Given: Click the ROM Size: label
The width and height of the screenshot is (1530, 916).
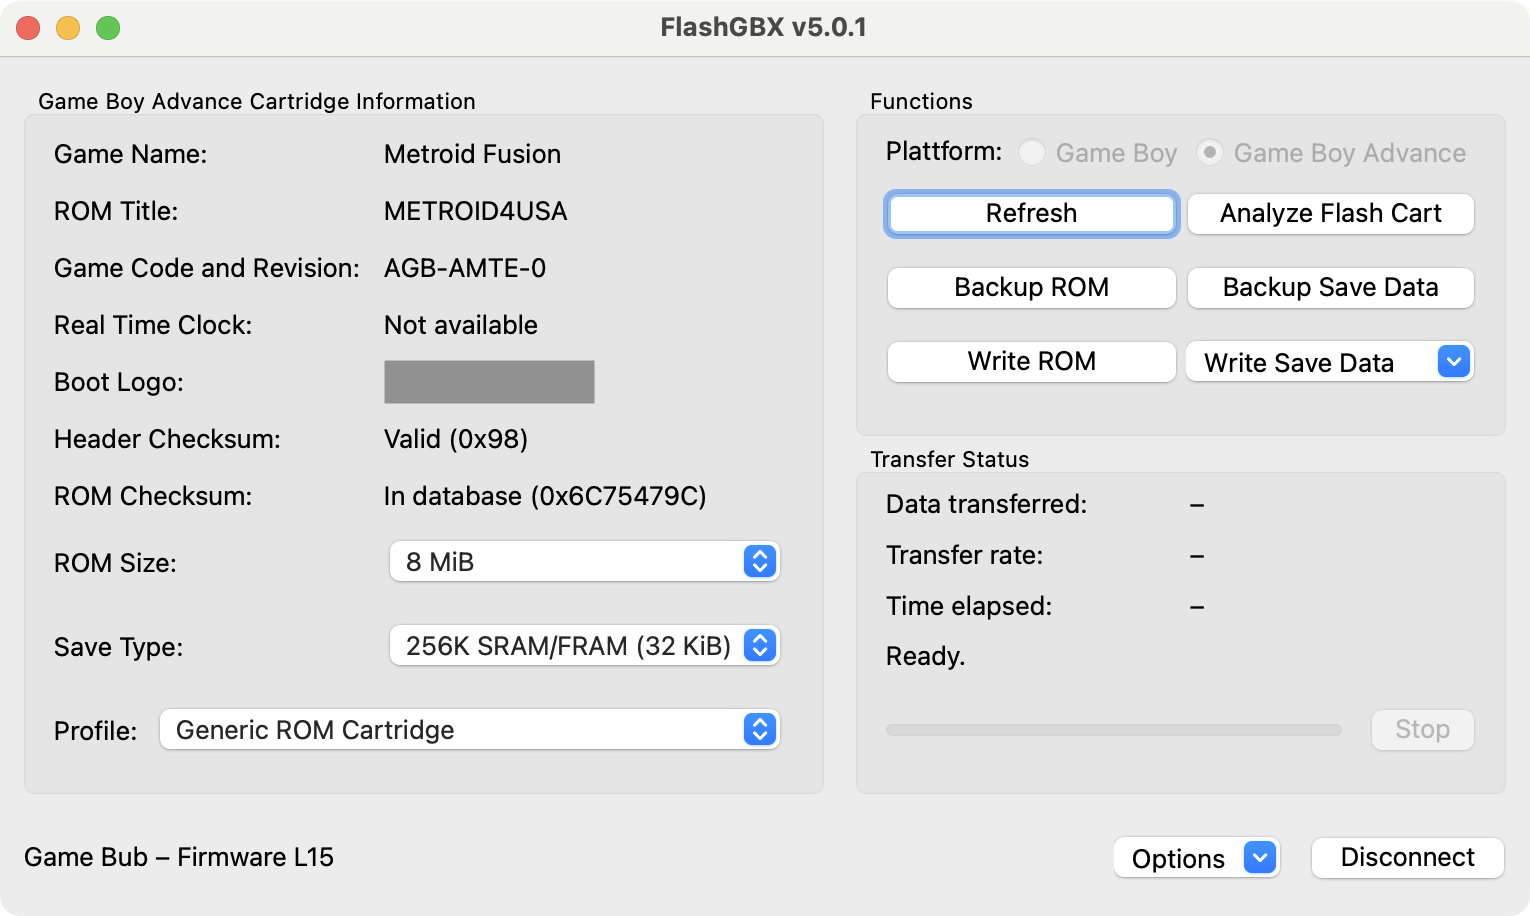Looking at the screenshot, I should (115, 563).
